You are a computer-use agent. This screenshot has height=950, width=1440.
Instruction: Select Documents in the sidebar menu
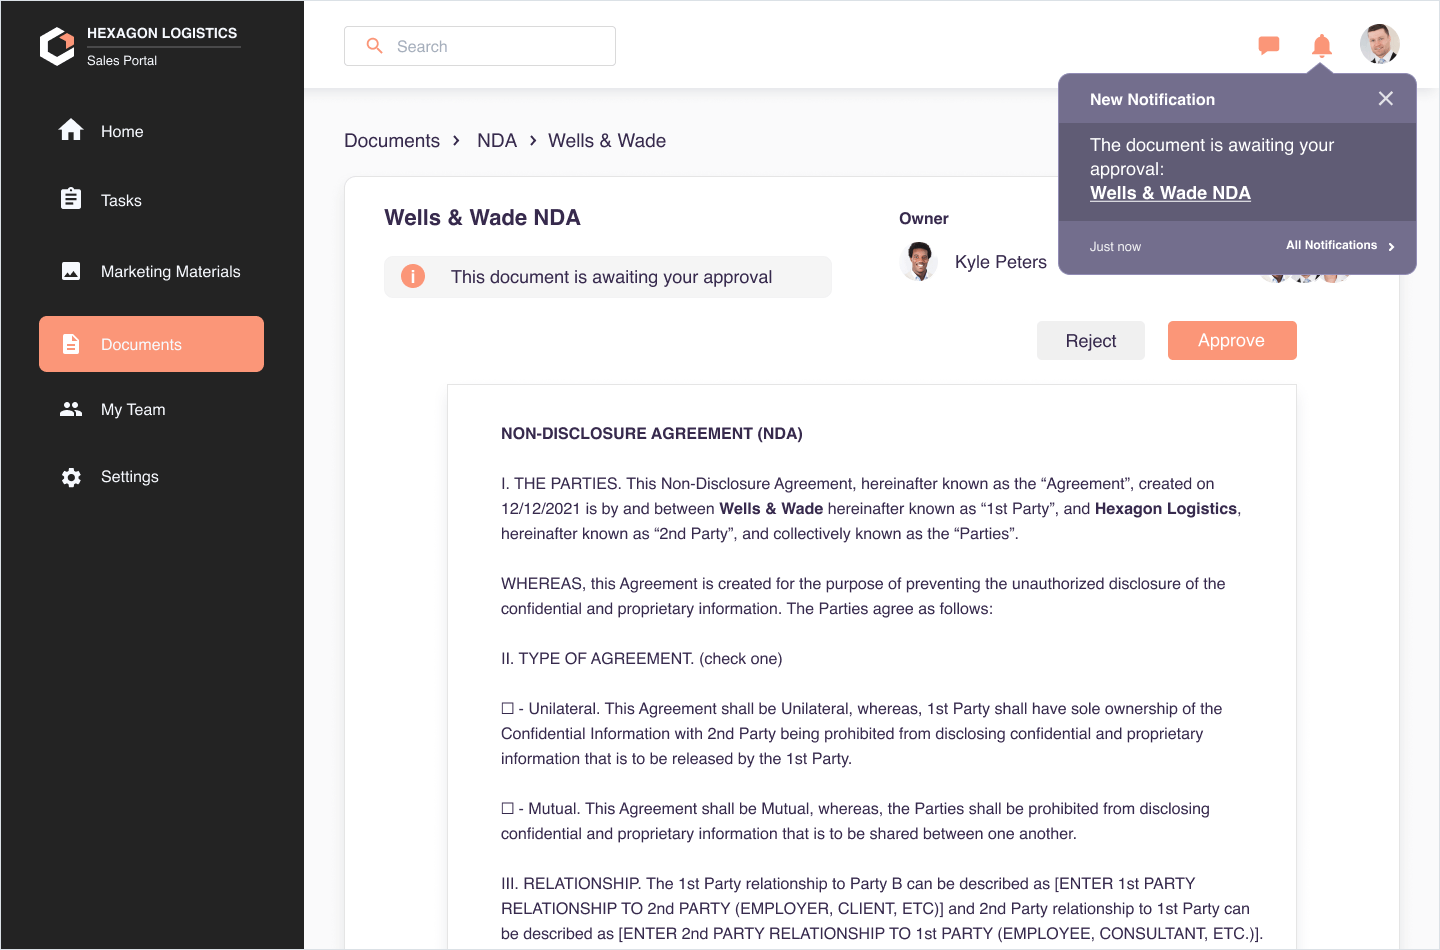(151, 344)
